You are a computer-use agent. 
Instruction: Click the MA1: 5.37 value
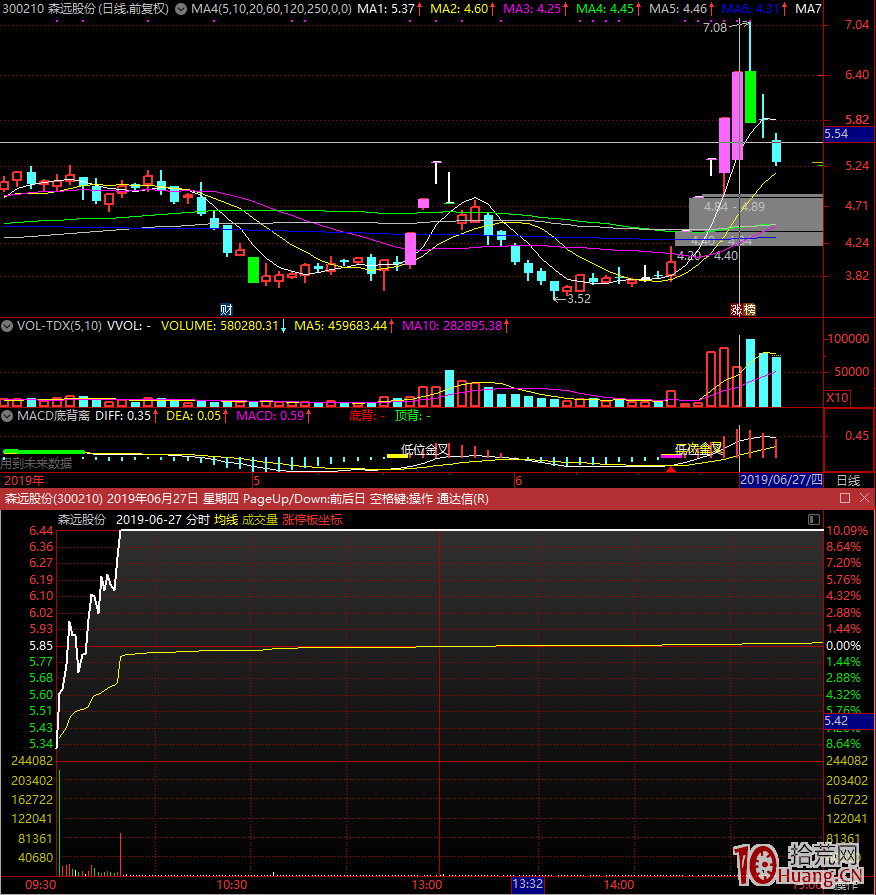tap(386, 9)
